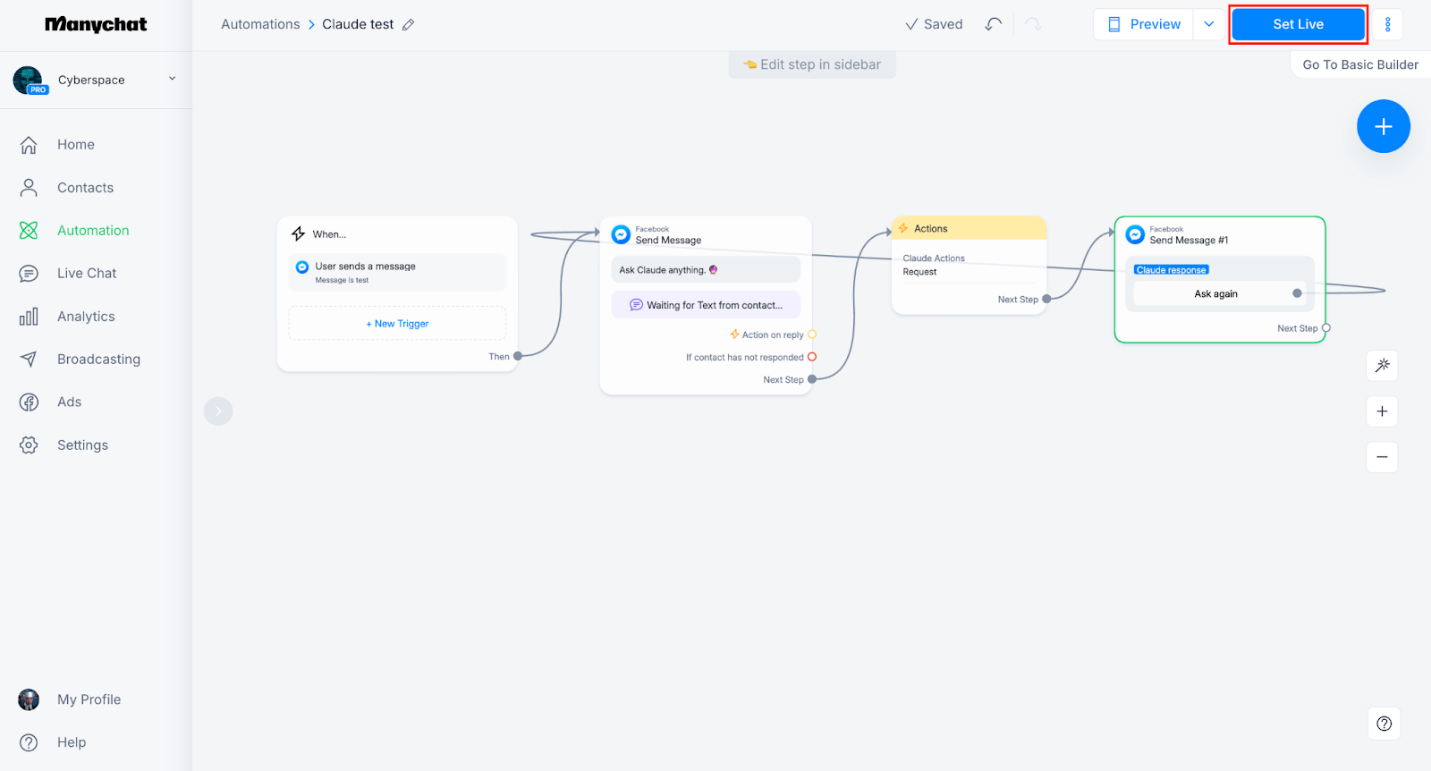Click the Contacts person icon
The width and height of the screenshot is (1431, 771).
pyautogui.click(x=29, y=187)
